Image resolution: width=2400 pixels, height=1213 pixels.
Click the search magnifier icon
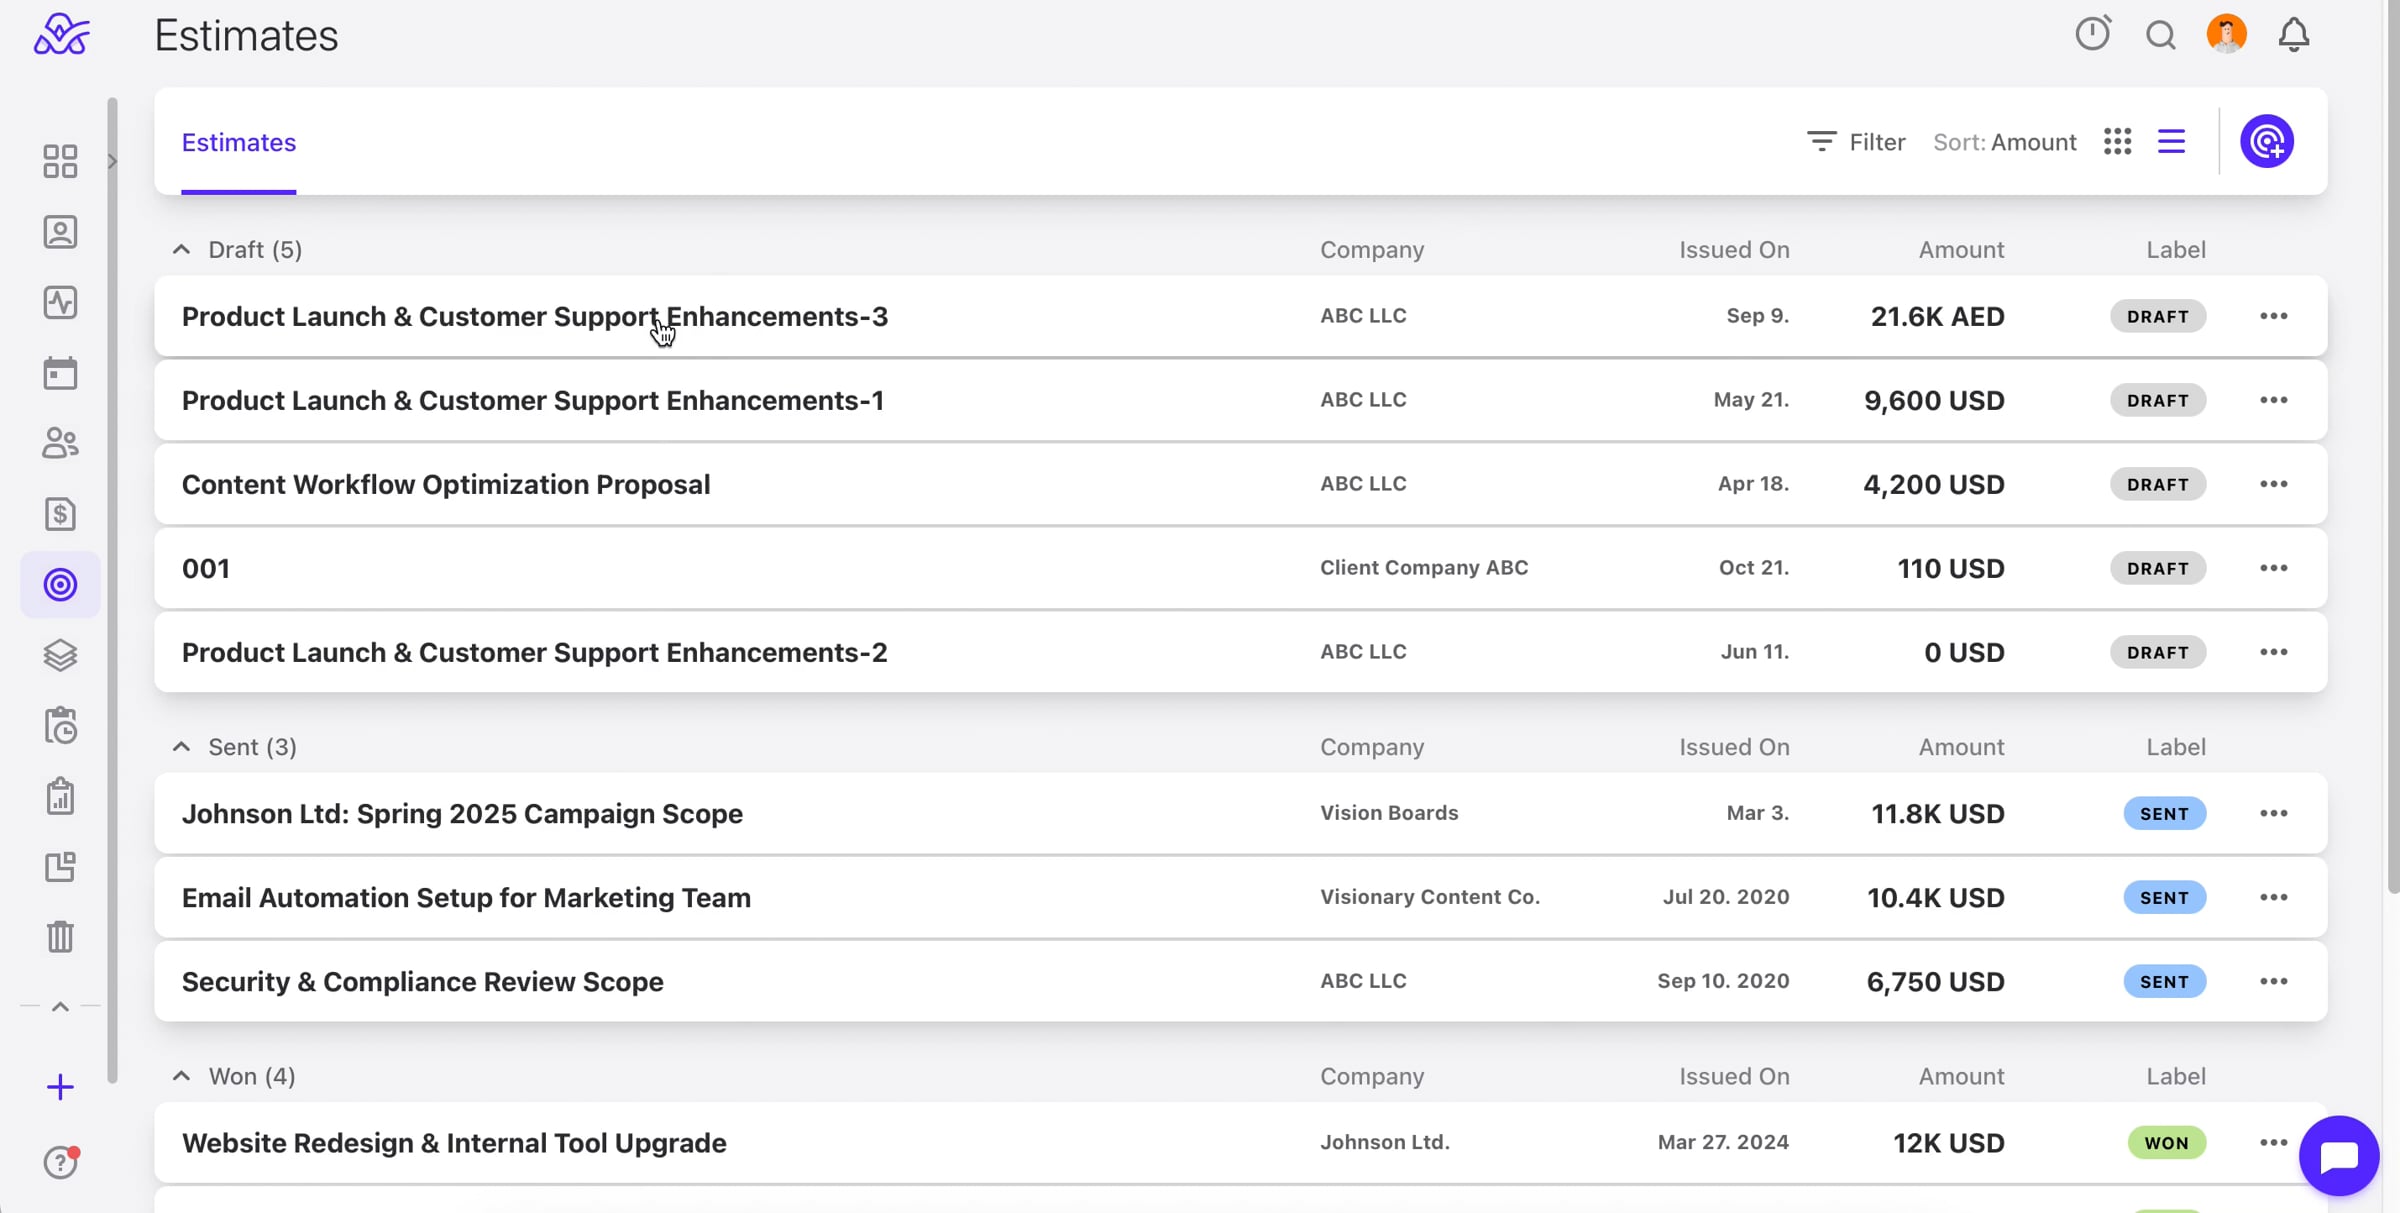[x=2160, y=35]
